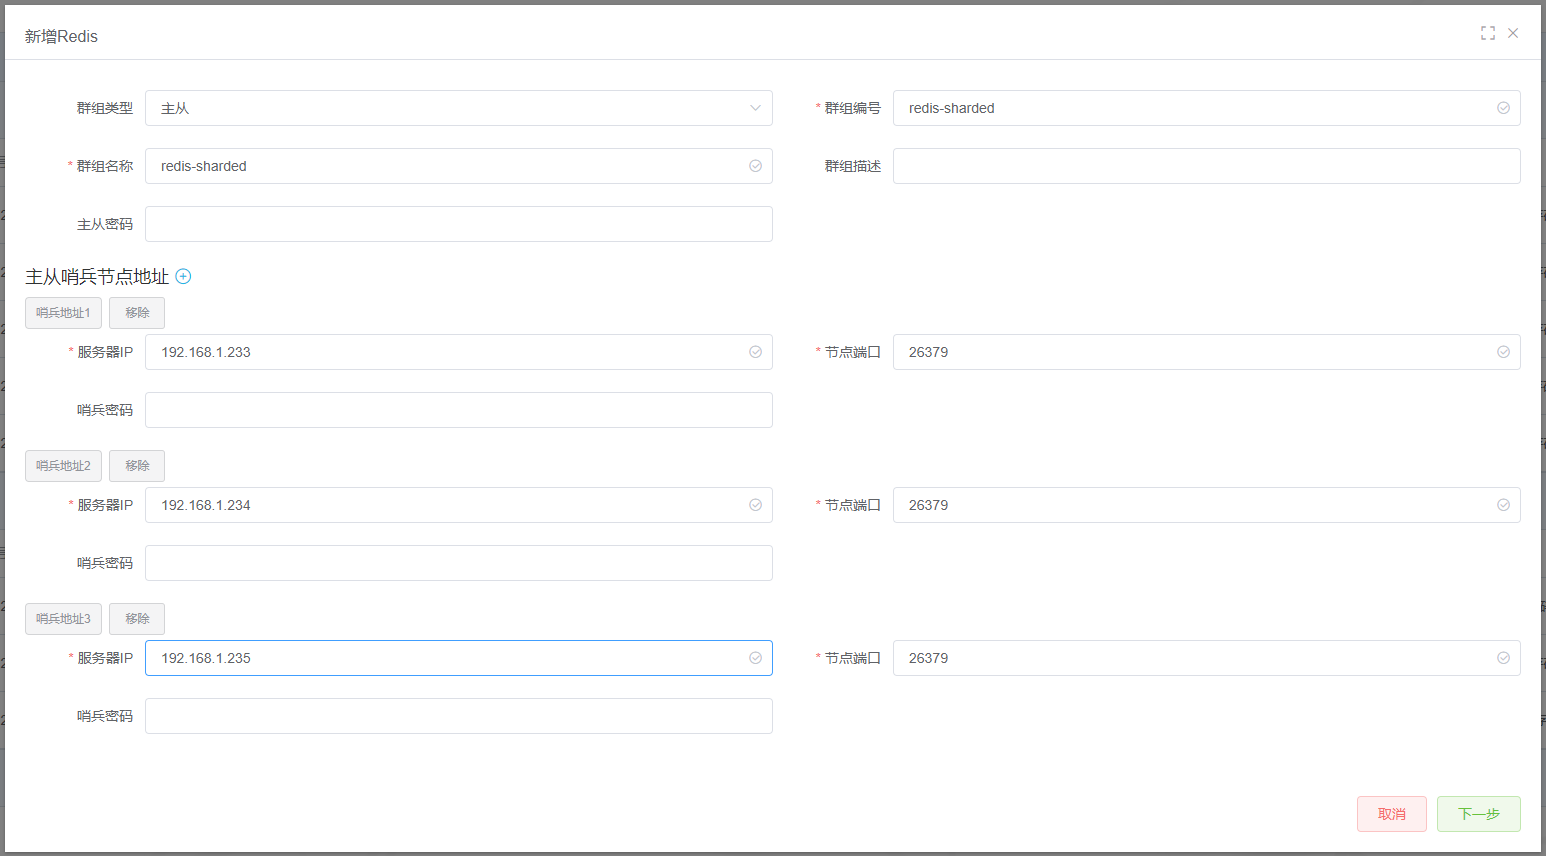
Task: Remove sentinel address 1 with 移除
Action: tap(137, 313)
